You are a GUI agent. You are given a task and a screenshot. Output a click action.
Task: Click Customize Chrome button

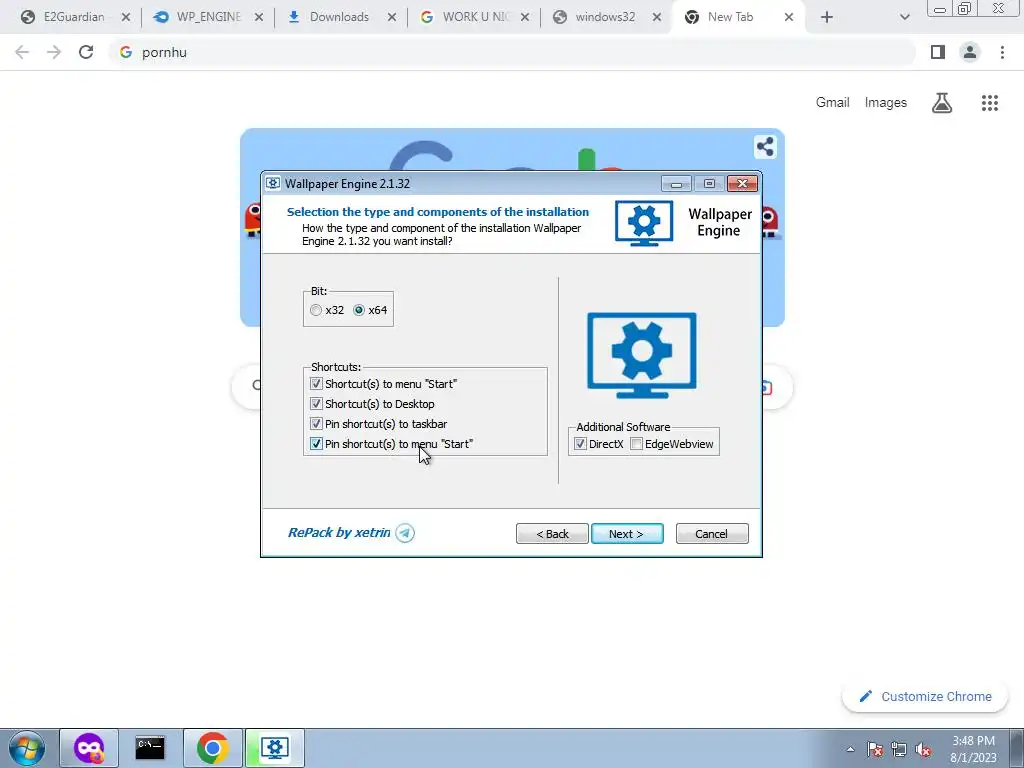925,696
